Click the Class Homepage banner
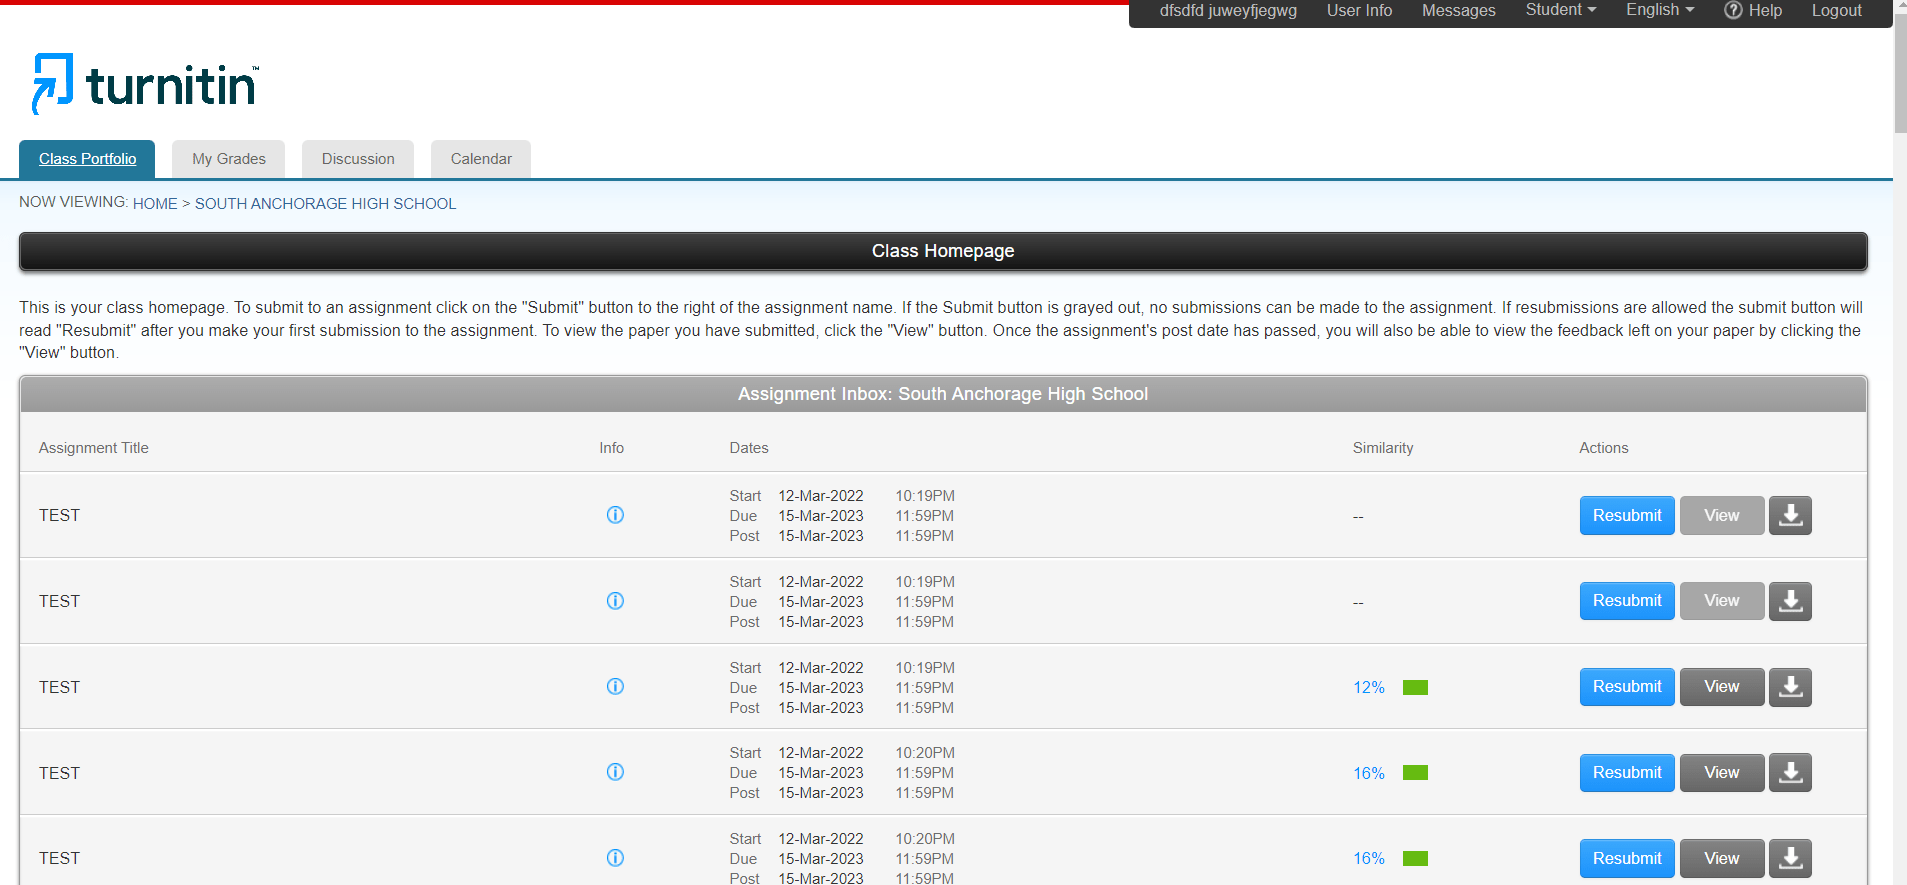1907x885 pixels. coord(943,251)
